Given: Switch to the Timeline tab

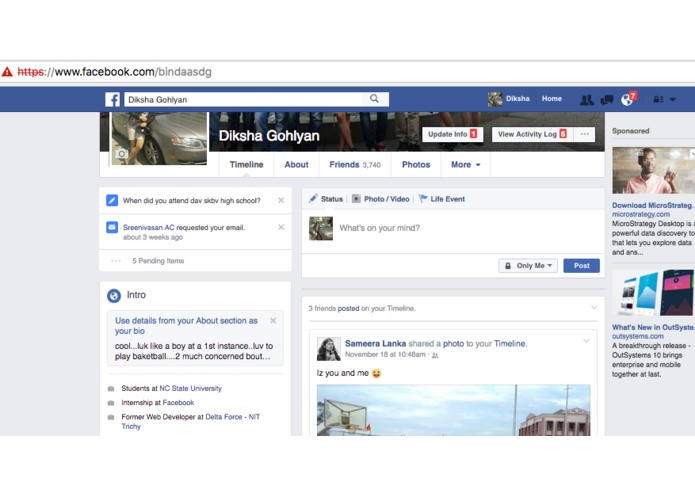Looking at the screenshot, I should [246, 164].
